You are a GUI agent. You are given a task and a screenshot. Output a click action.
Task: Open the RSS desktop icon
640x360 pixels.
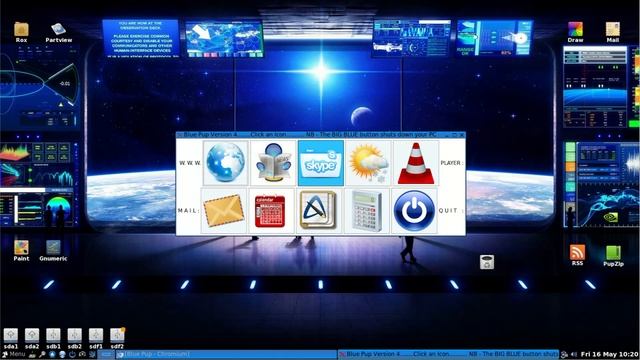pos(577,255)
